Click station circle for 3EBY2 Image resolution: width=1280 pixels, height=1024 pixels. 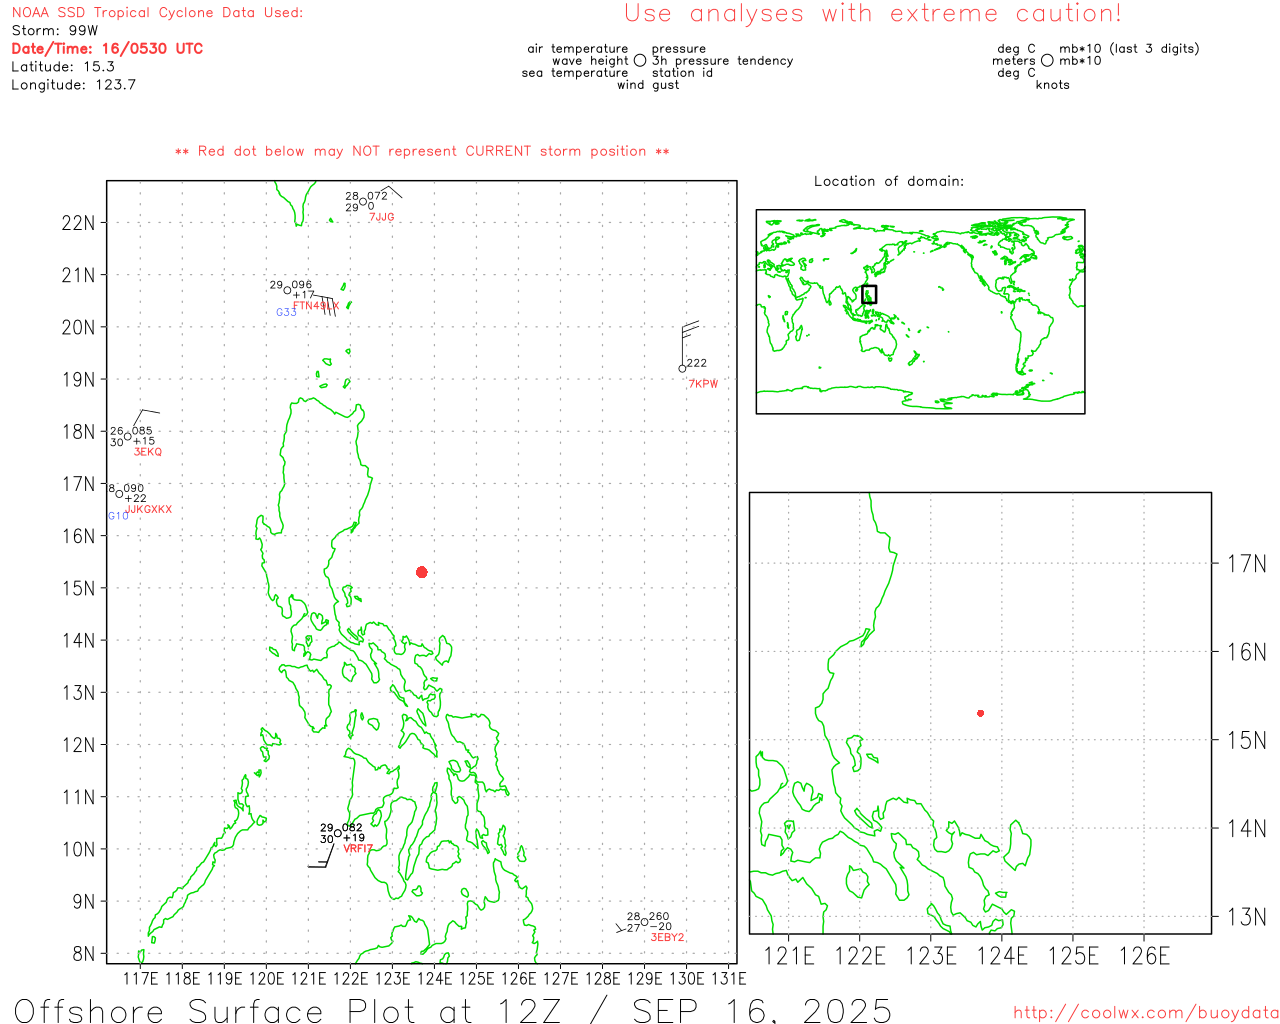645,922
